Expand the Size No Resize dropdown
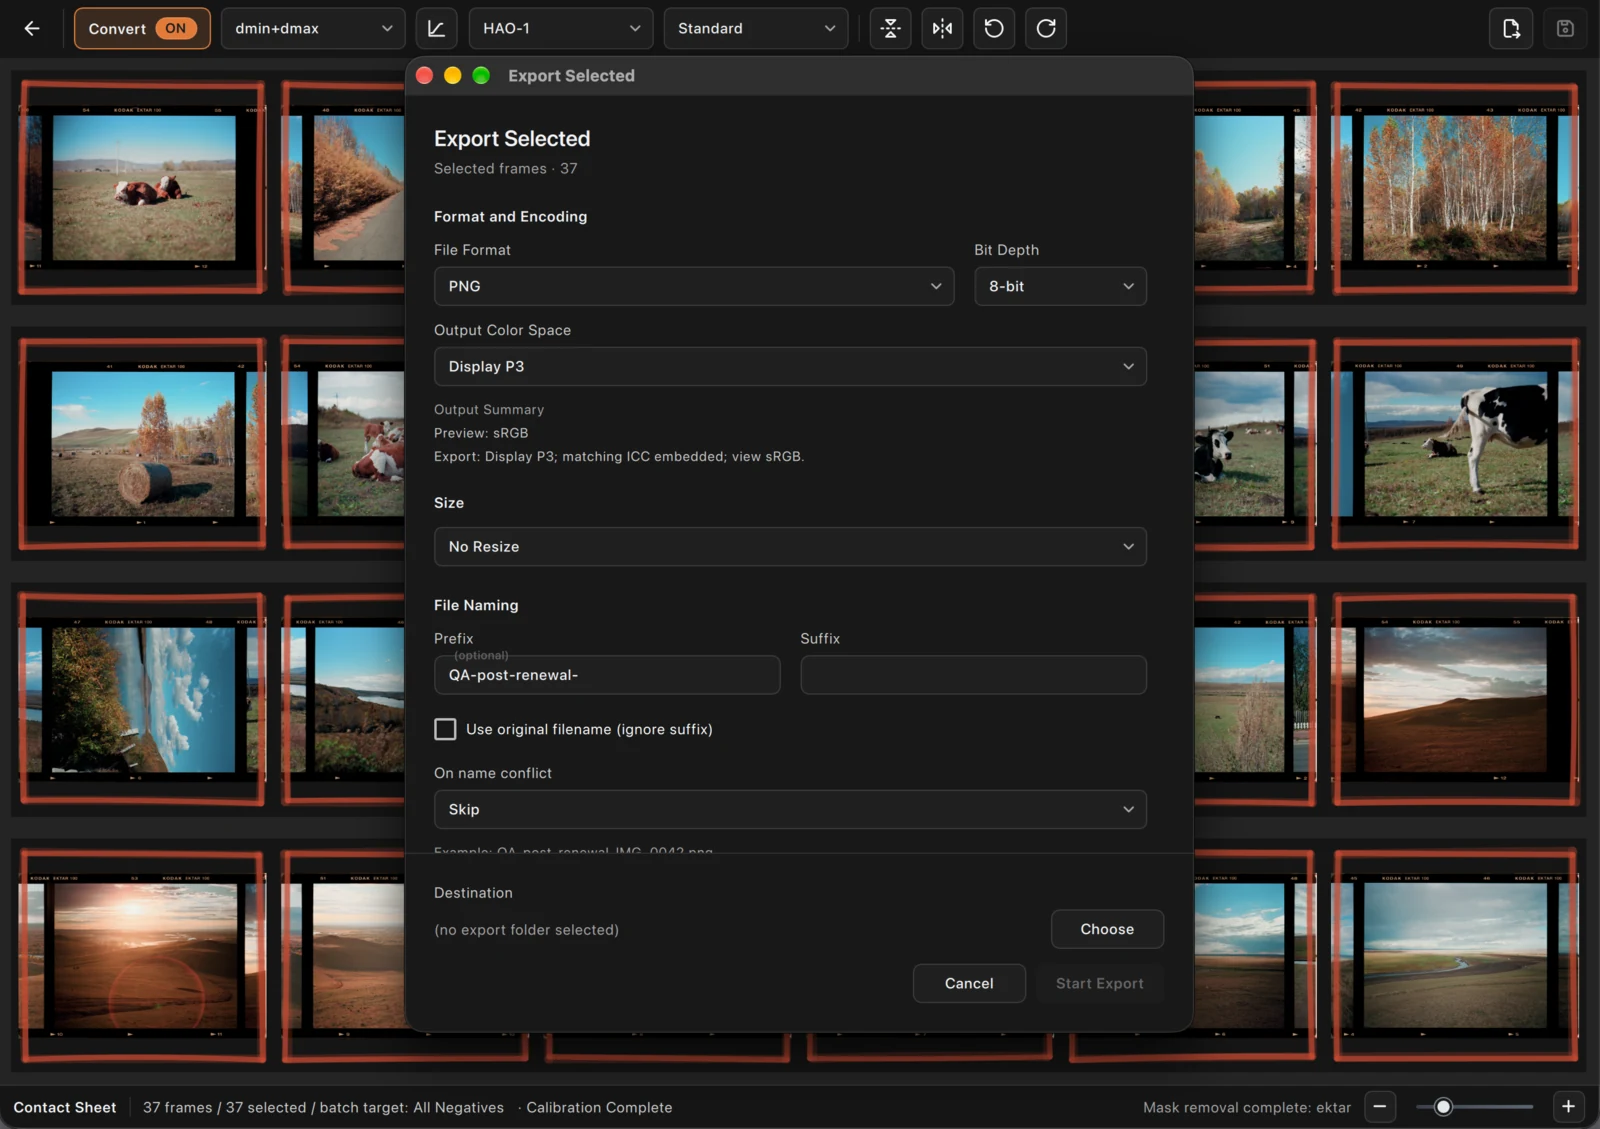This screenshot has width=1600, height=1129. (790, 547)
